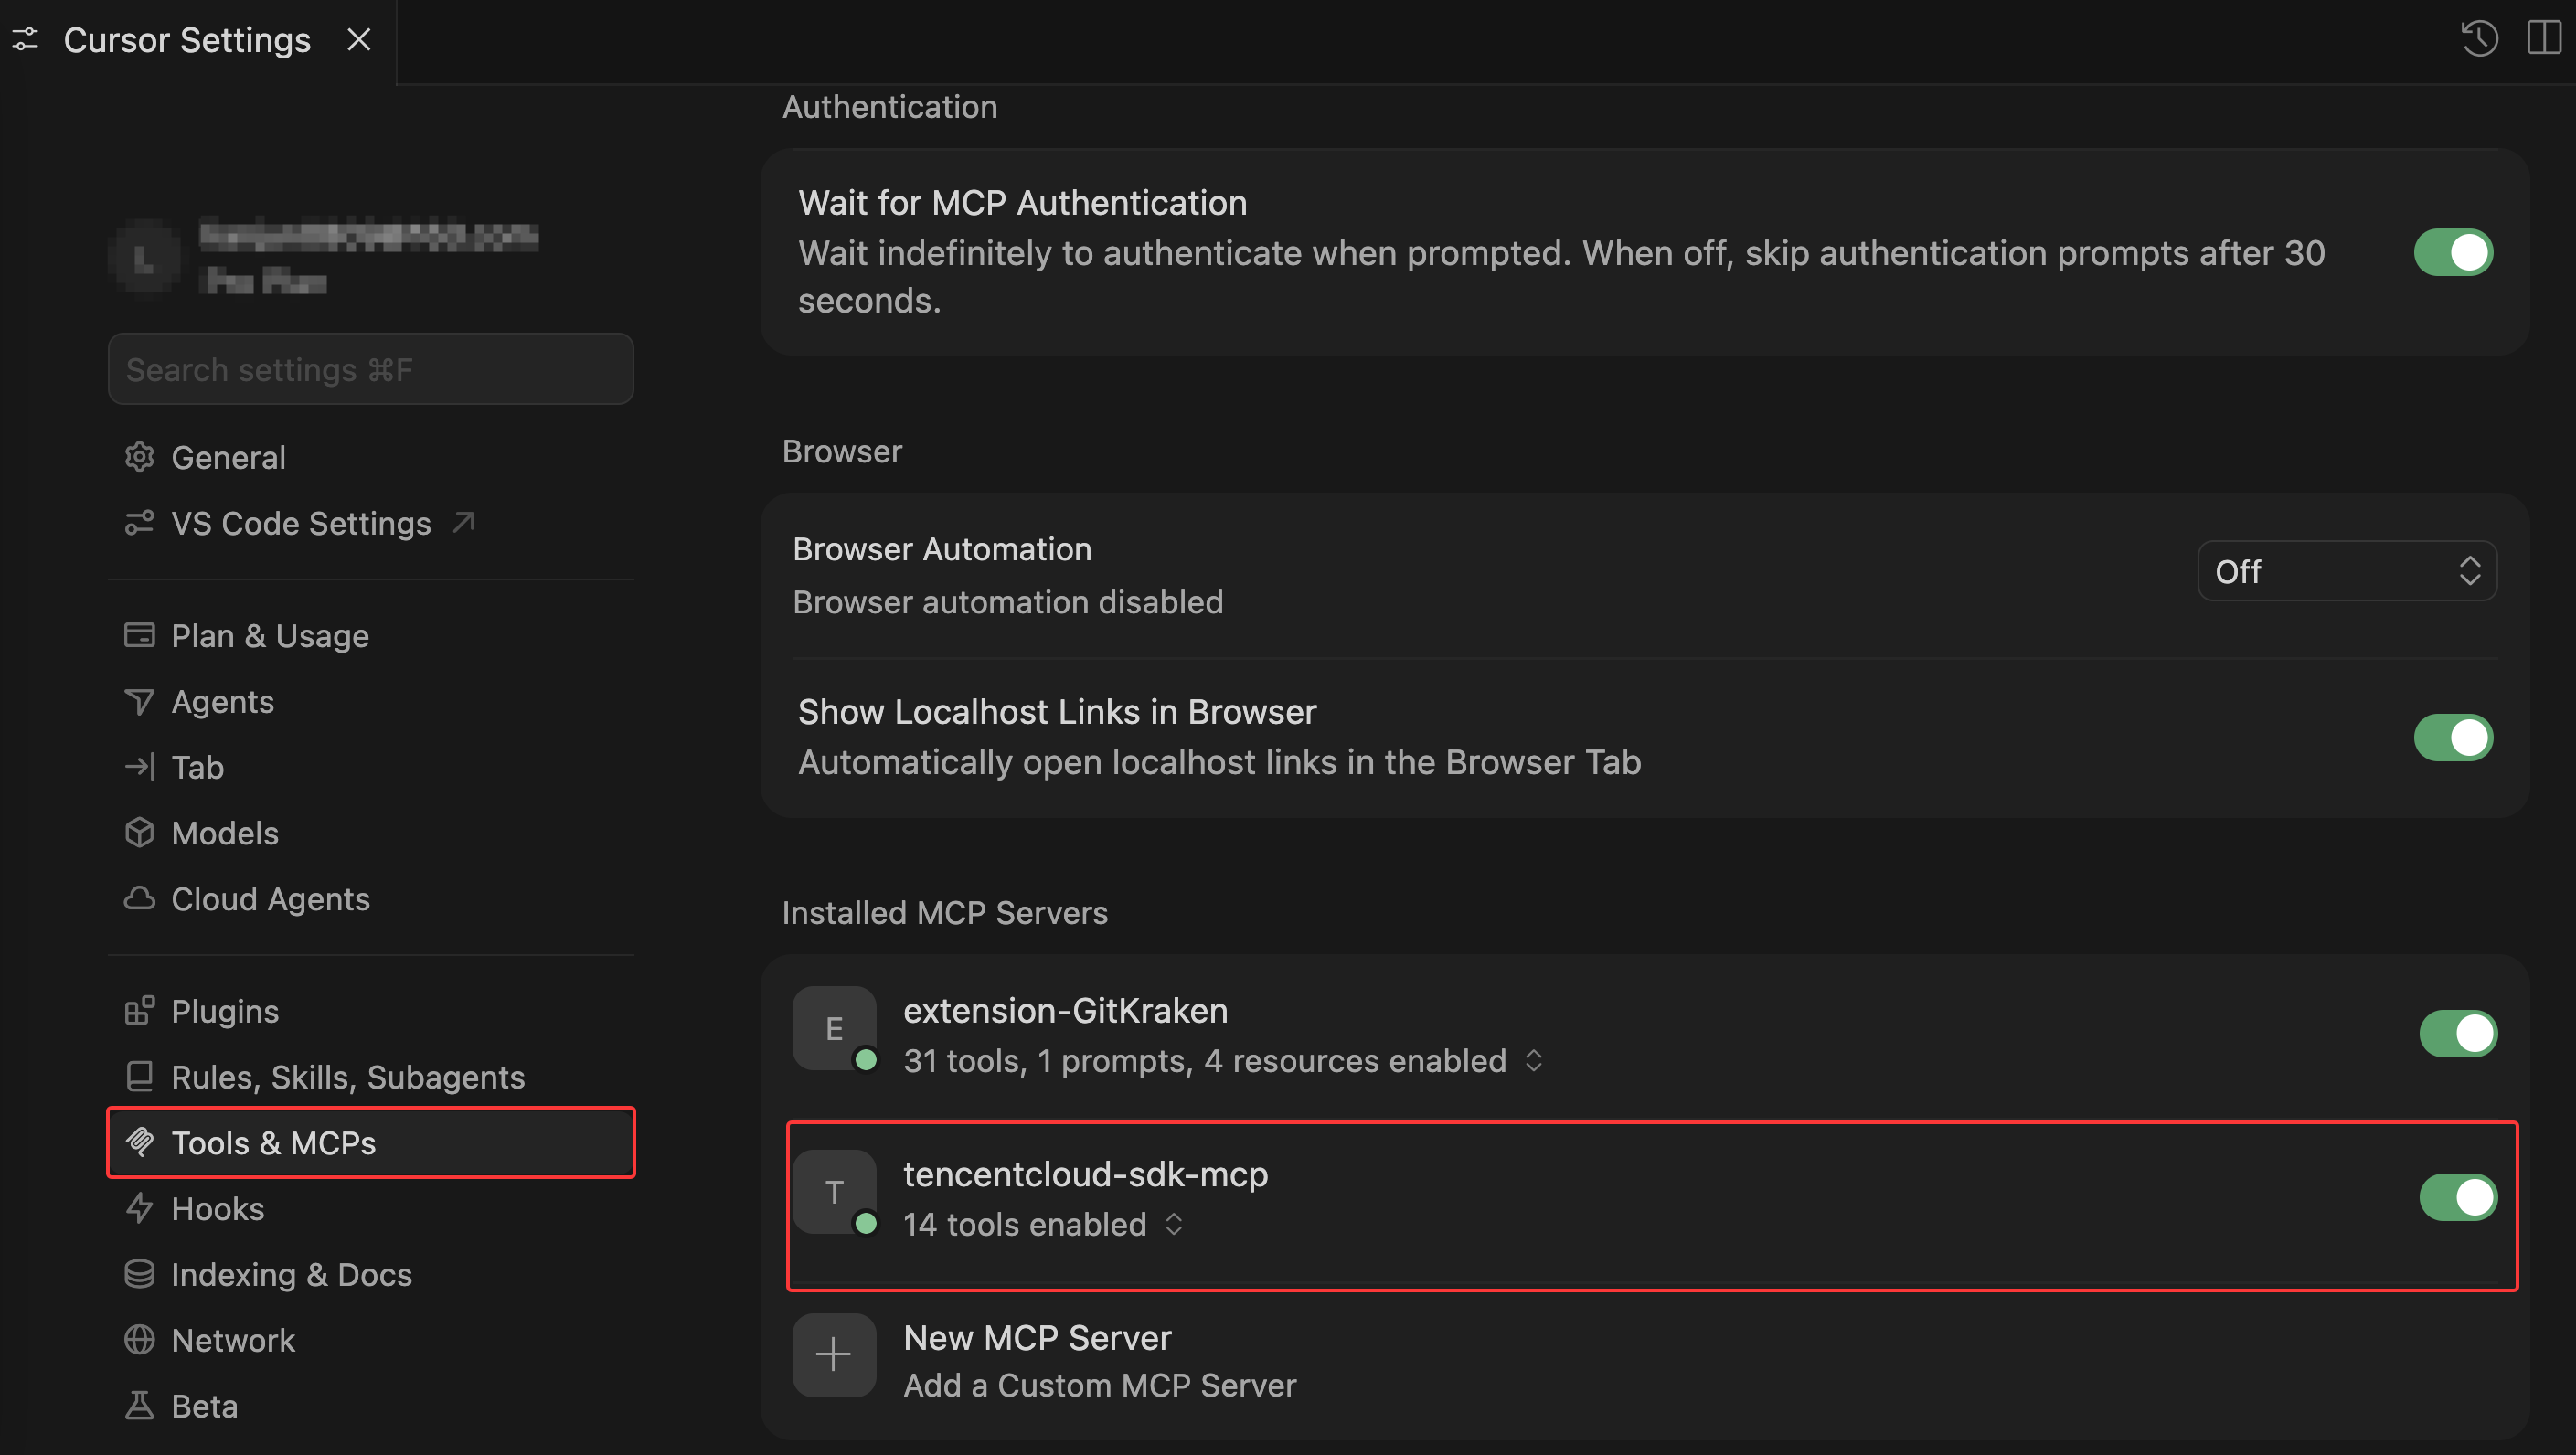Click the Cloud Agents cloud icon
Viewport: 2576px width, 1455px height.
click(139, 899)
